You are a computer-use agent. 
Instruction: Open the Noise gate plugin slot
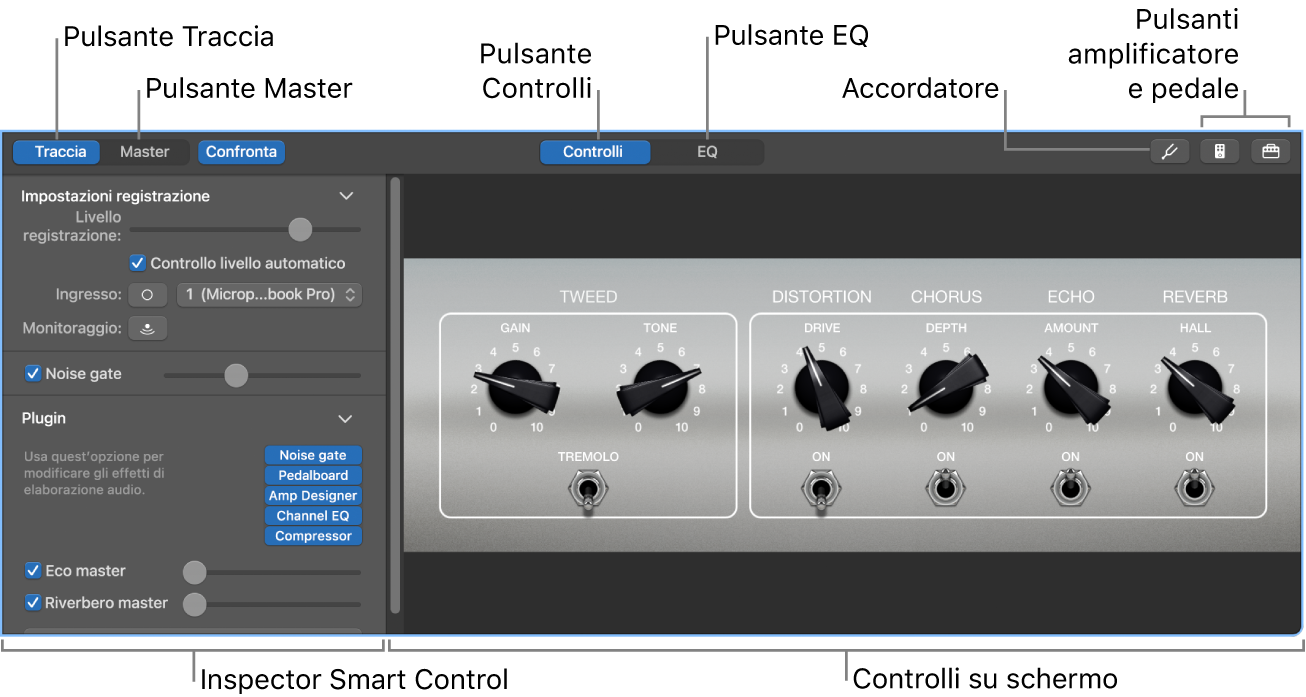(313, 456)
